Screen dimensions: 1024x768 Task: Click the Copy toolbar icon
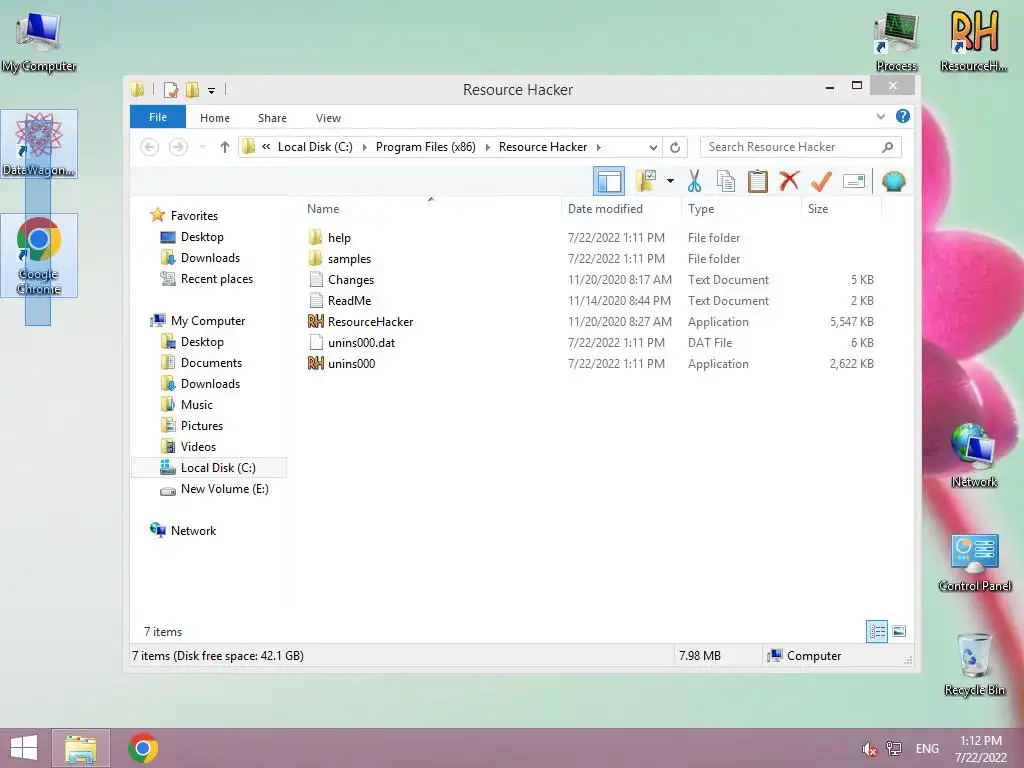click(726, 181)
